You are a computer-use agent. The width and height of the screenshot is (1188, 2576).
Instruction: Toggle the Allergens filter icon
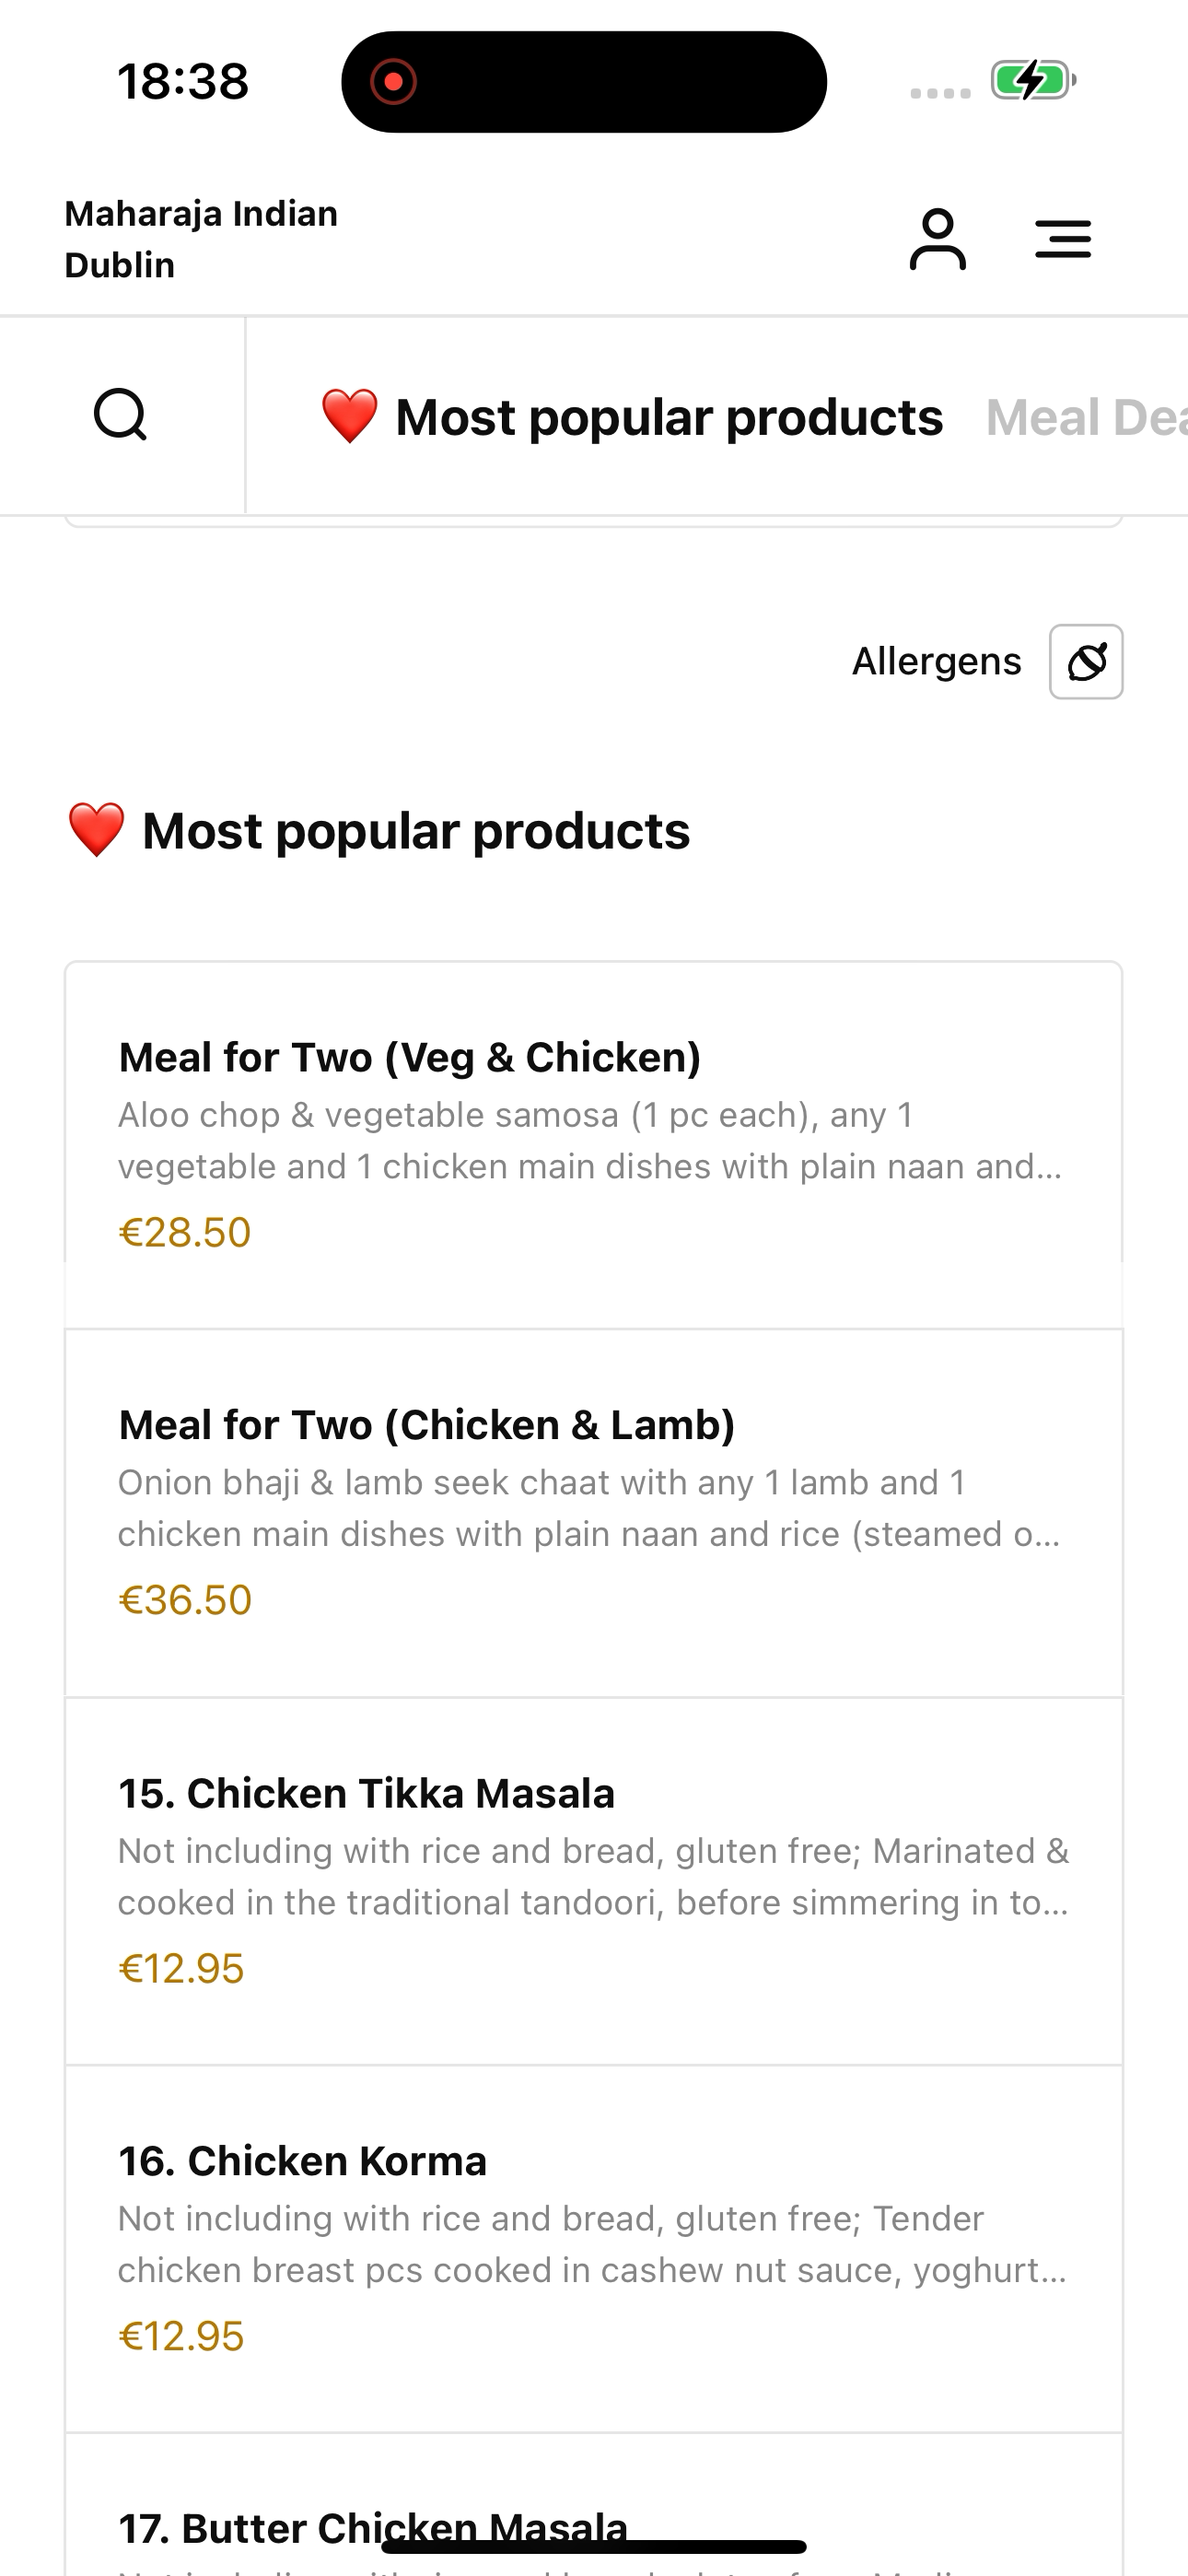[x=1086, y=662]
